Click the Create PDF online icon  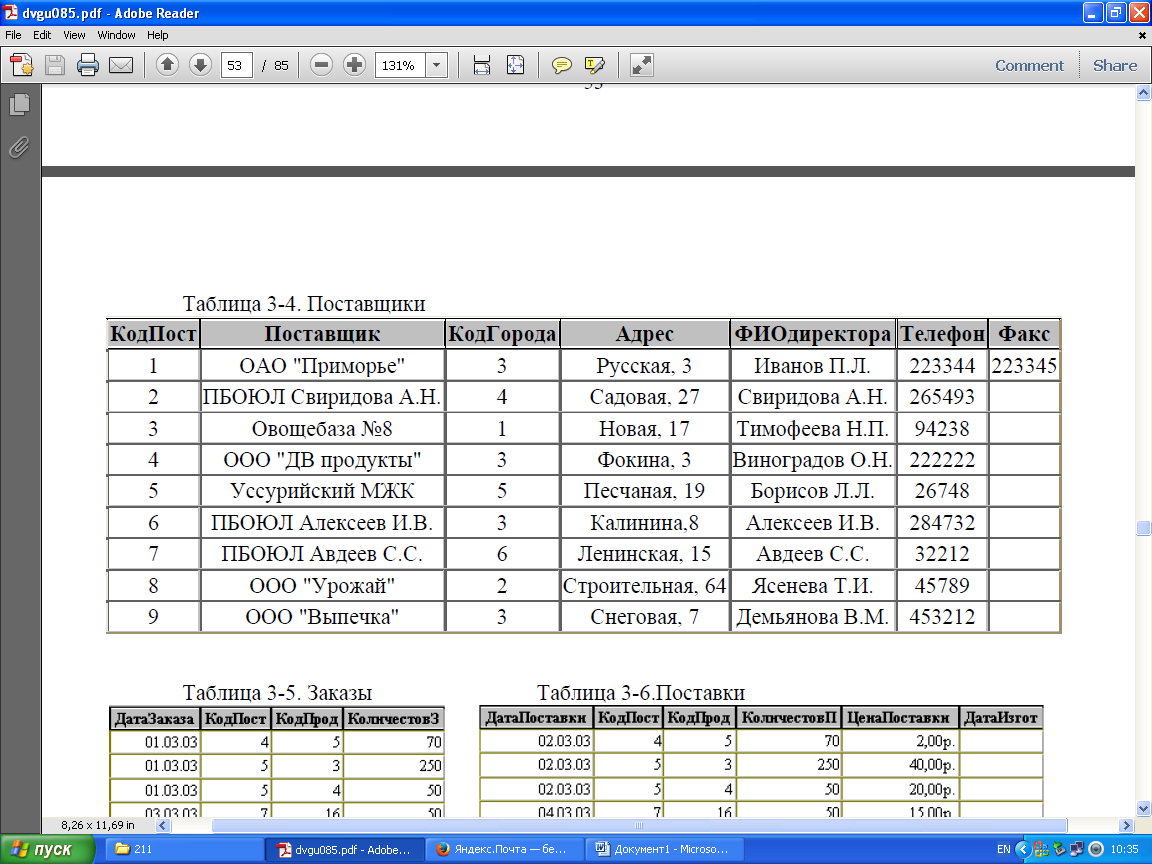click(21, 65)
